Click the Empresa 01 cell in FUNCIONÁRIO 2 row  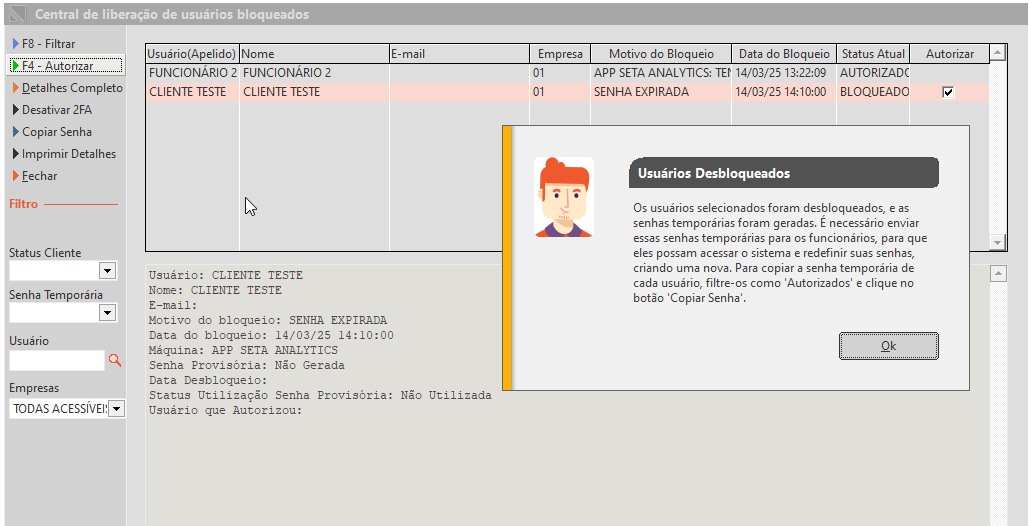click(560, 73)
